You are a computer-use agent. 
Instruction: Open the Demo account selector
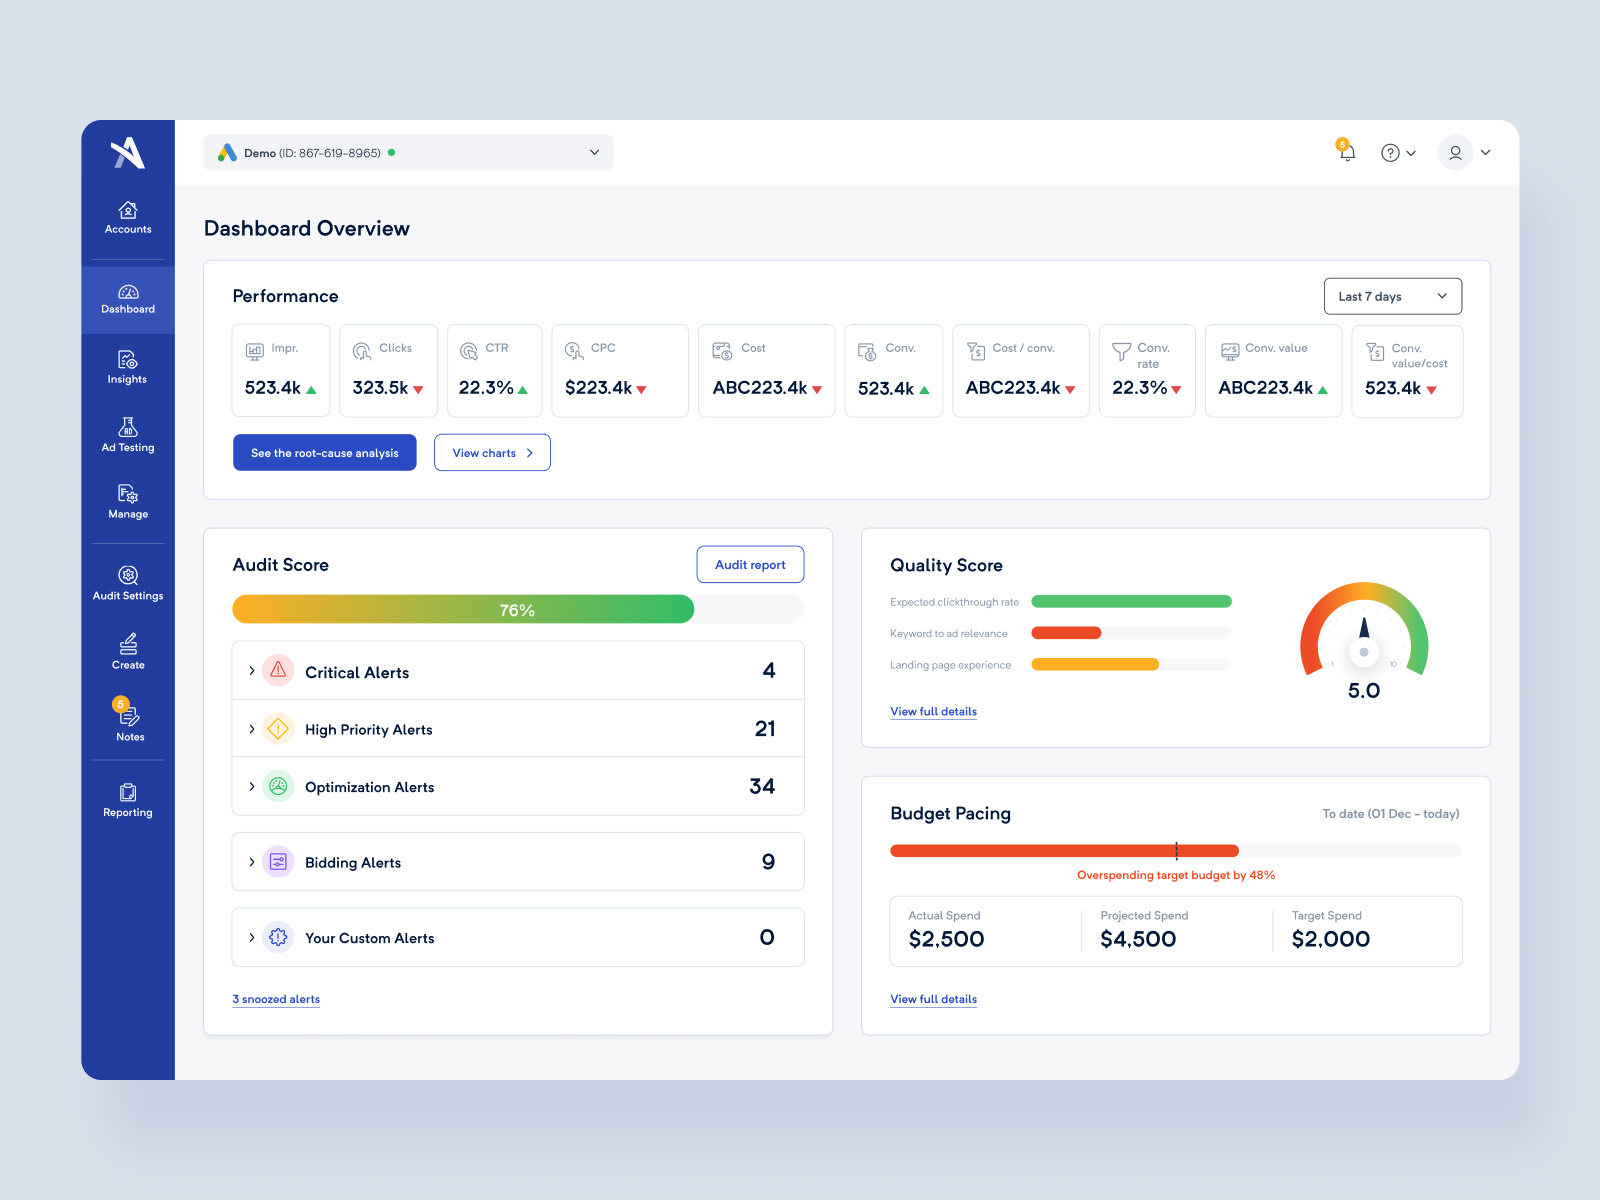[408, 152]
